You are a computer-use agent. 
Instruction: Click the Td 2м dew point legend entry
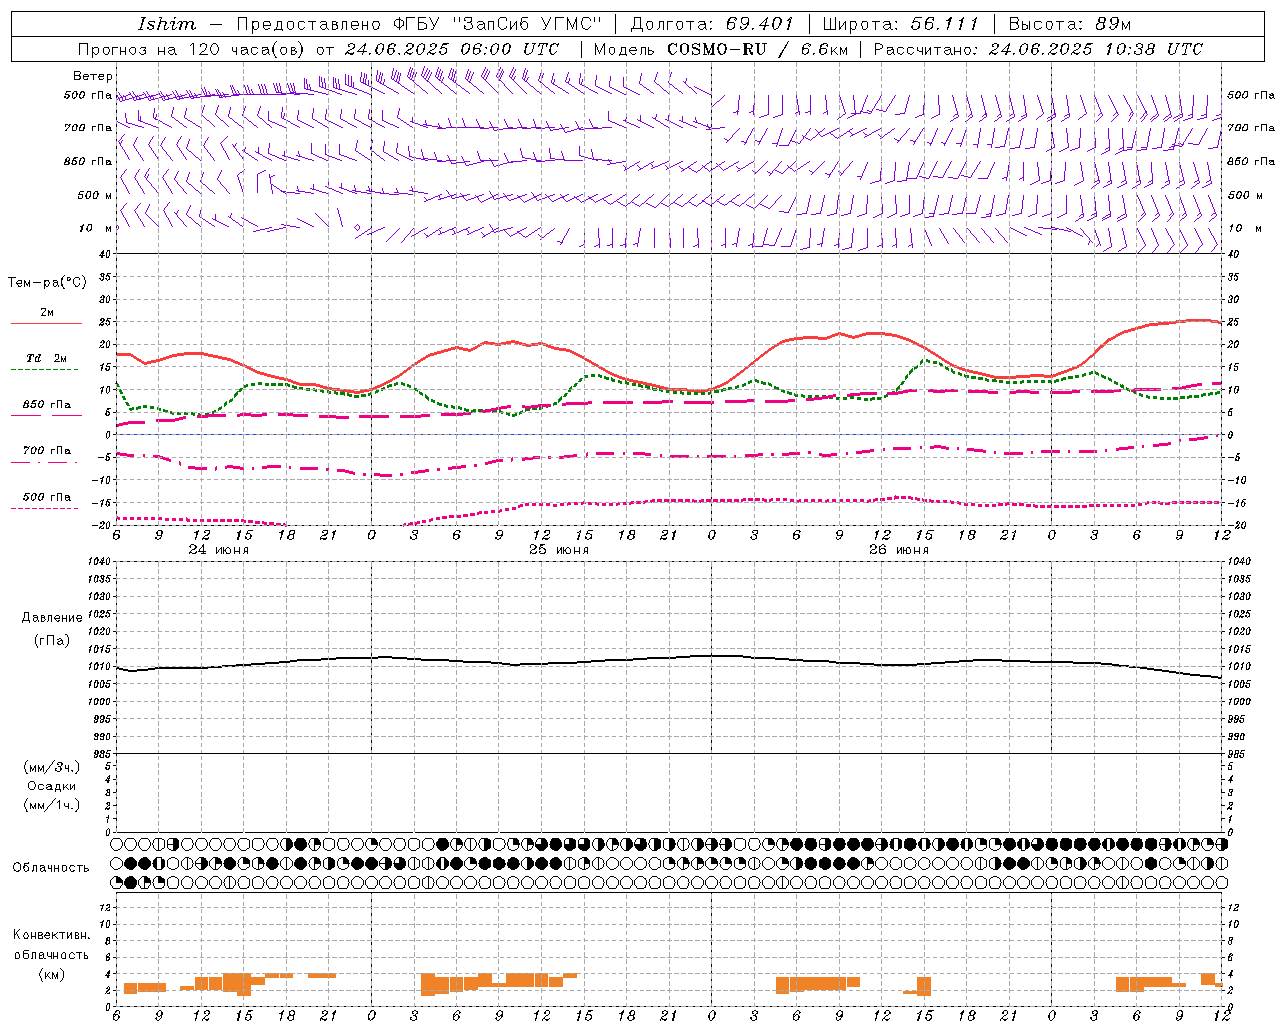[x=47, y=358]
